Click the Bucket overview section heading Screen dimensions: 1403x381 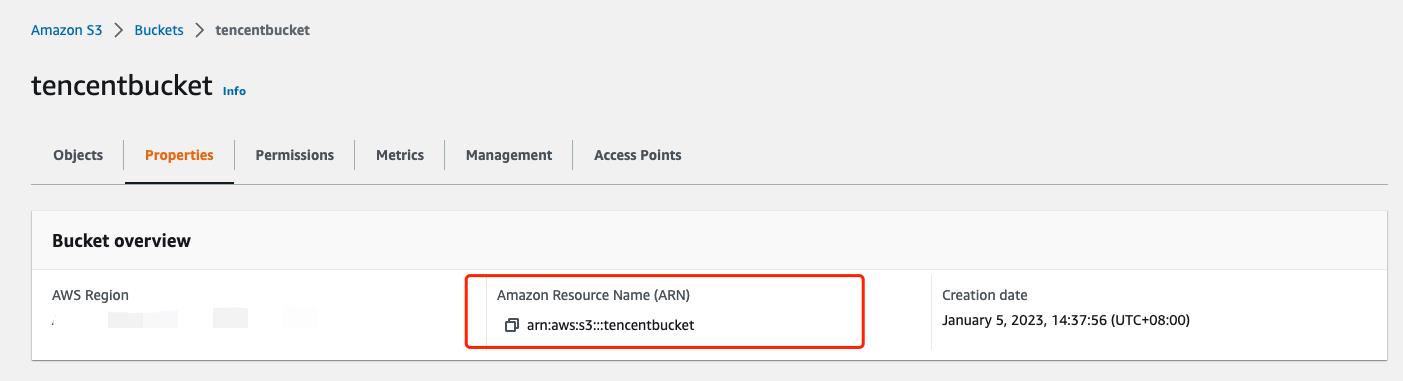(x=121, y=241)
